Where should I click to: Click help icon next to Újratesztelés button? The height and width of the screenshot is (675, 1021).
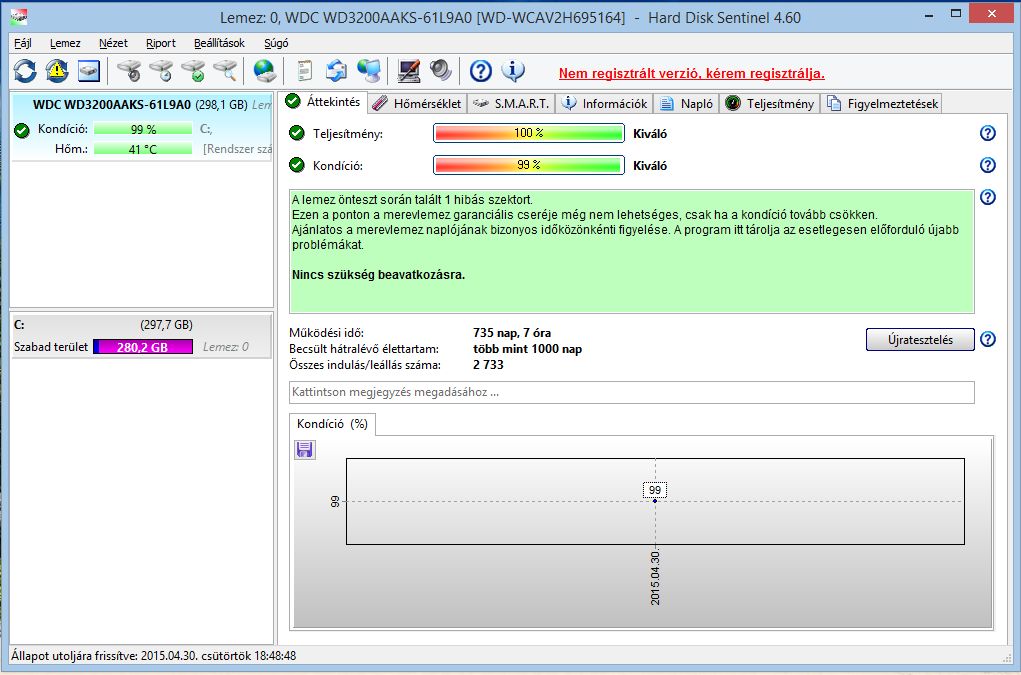[988, 339]
